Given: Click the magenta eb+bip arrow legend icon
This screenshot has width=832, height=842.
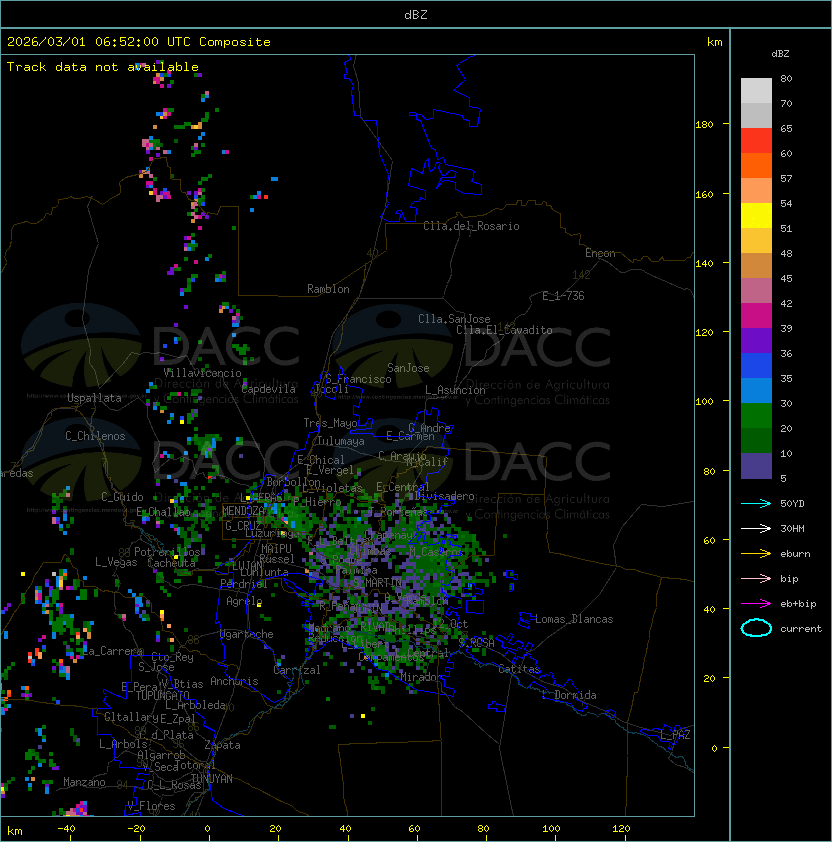Looking at the screenshot, I should tap(756, 604).
